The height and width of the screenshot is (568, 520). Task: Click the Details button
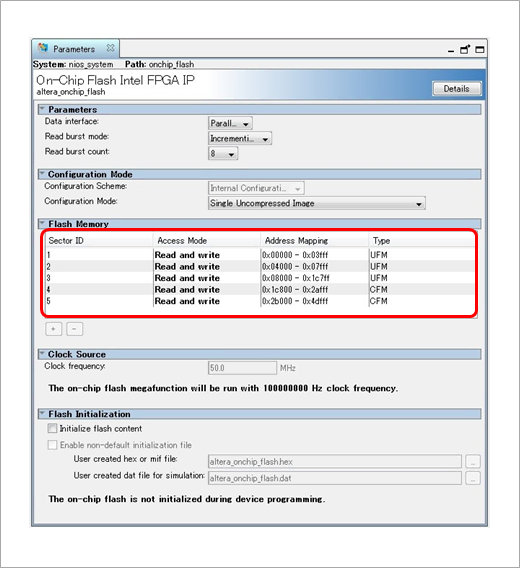[457, 89]
